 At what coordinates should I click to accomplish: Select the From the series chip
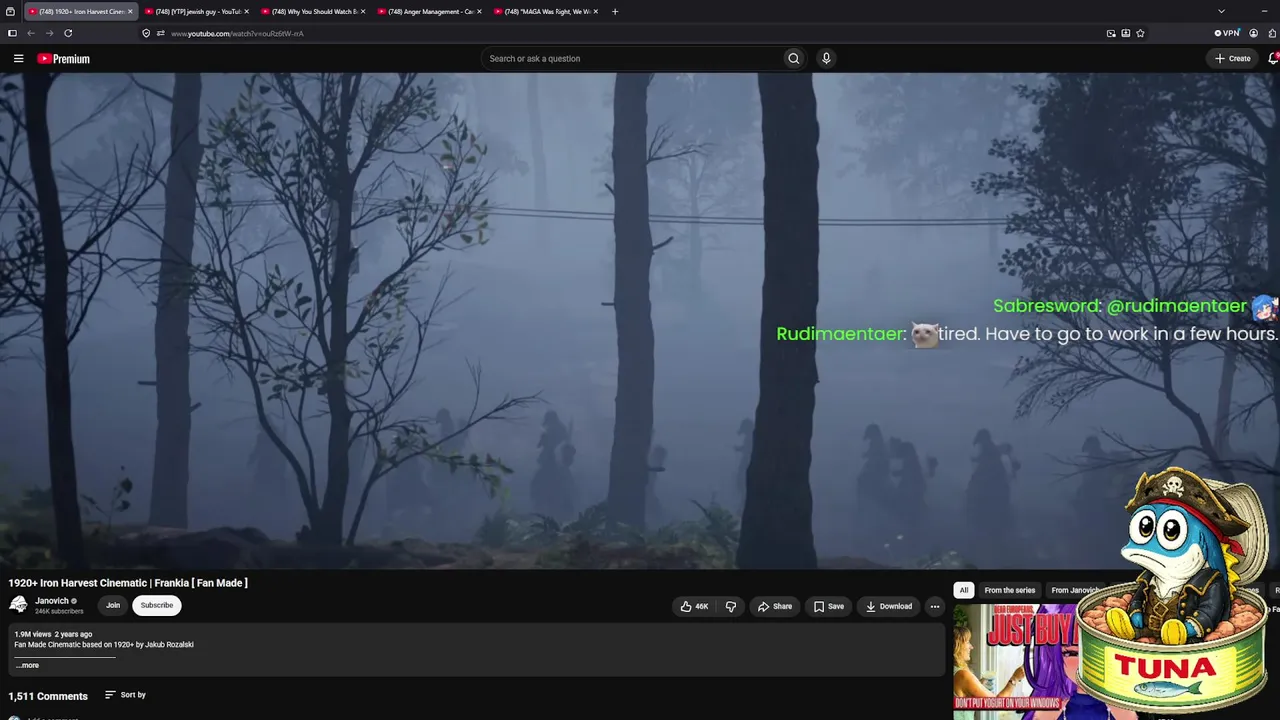tap(1010, 590)
